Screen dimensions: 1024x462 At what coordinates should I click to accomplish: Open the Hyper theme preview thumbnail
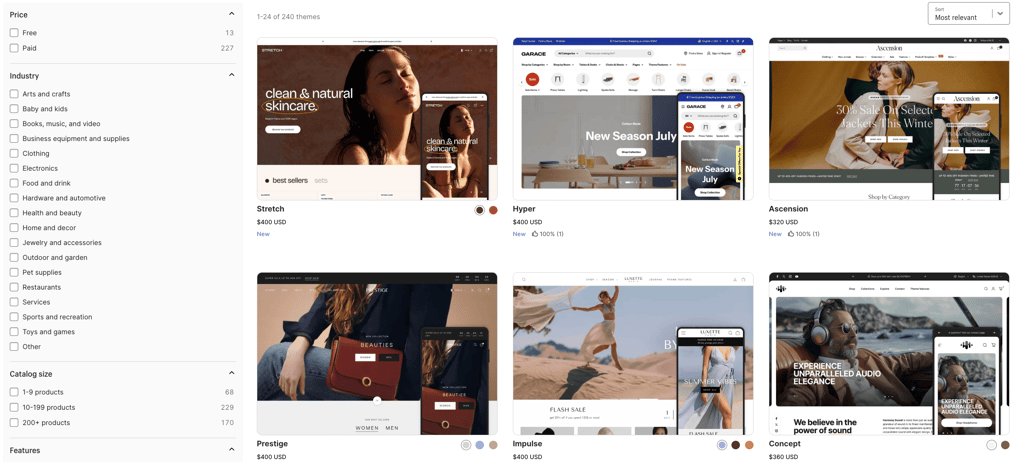pos(633,119)
